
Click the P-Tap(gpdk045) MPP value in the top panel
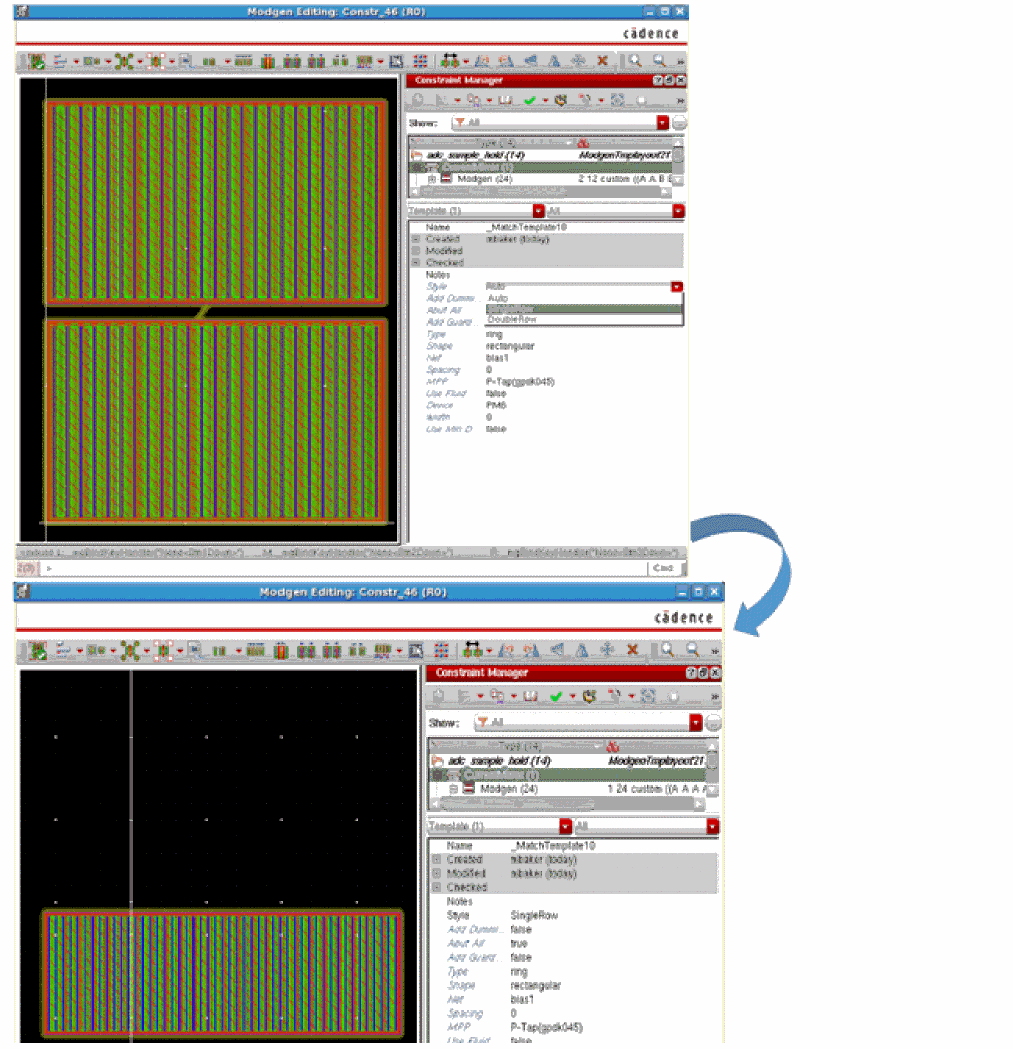(520, 382)
